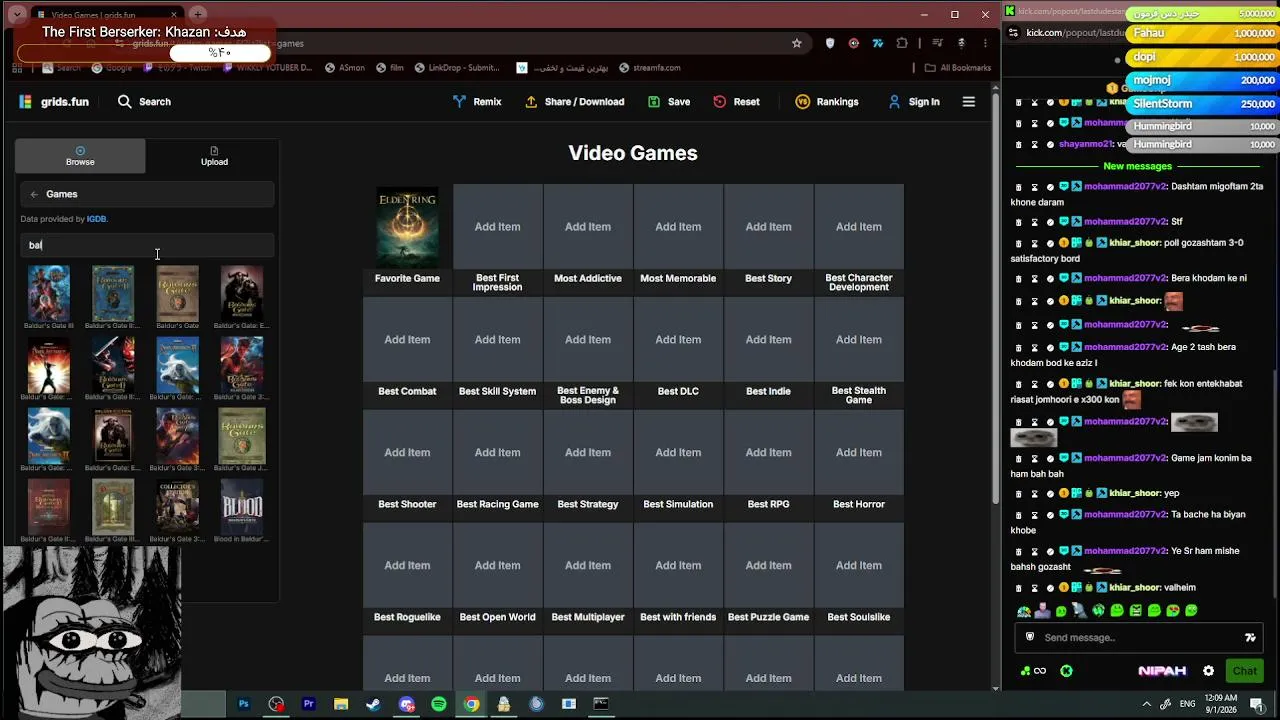Add item for Best Skill System
Screen dimensions: 1280x720
[497, 340]
